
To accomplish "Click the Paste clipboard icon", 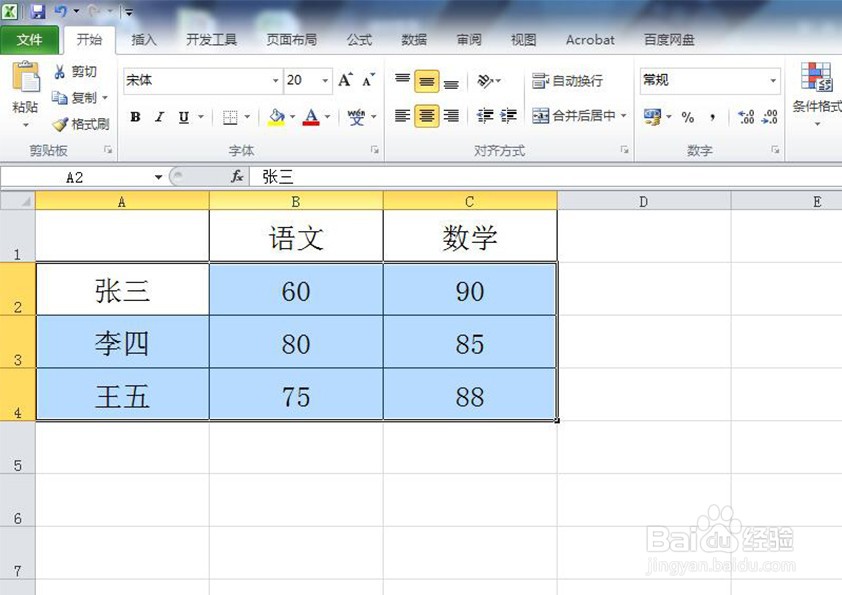I will coord(25,78).
